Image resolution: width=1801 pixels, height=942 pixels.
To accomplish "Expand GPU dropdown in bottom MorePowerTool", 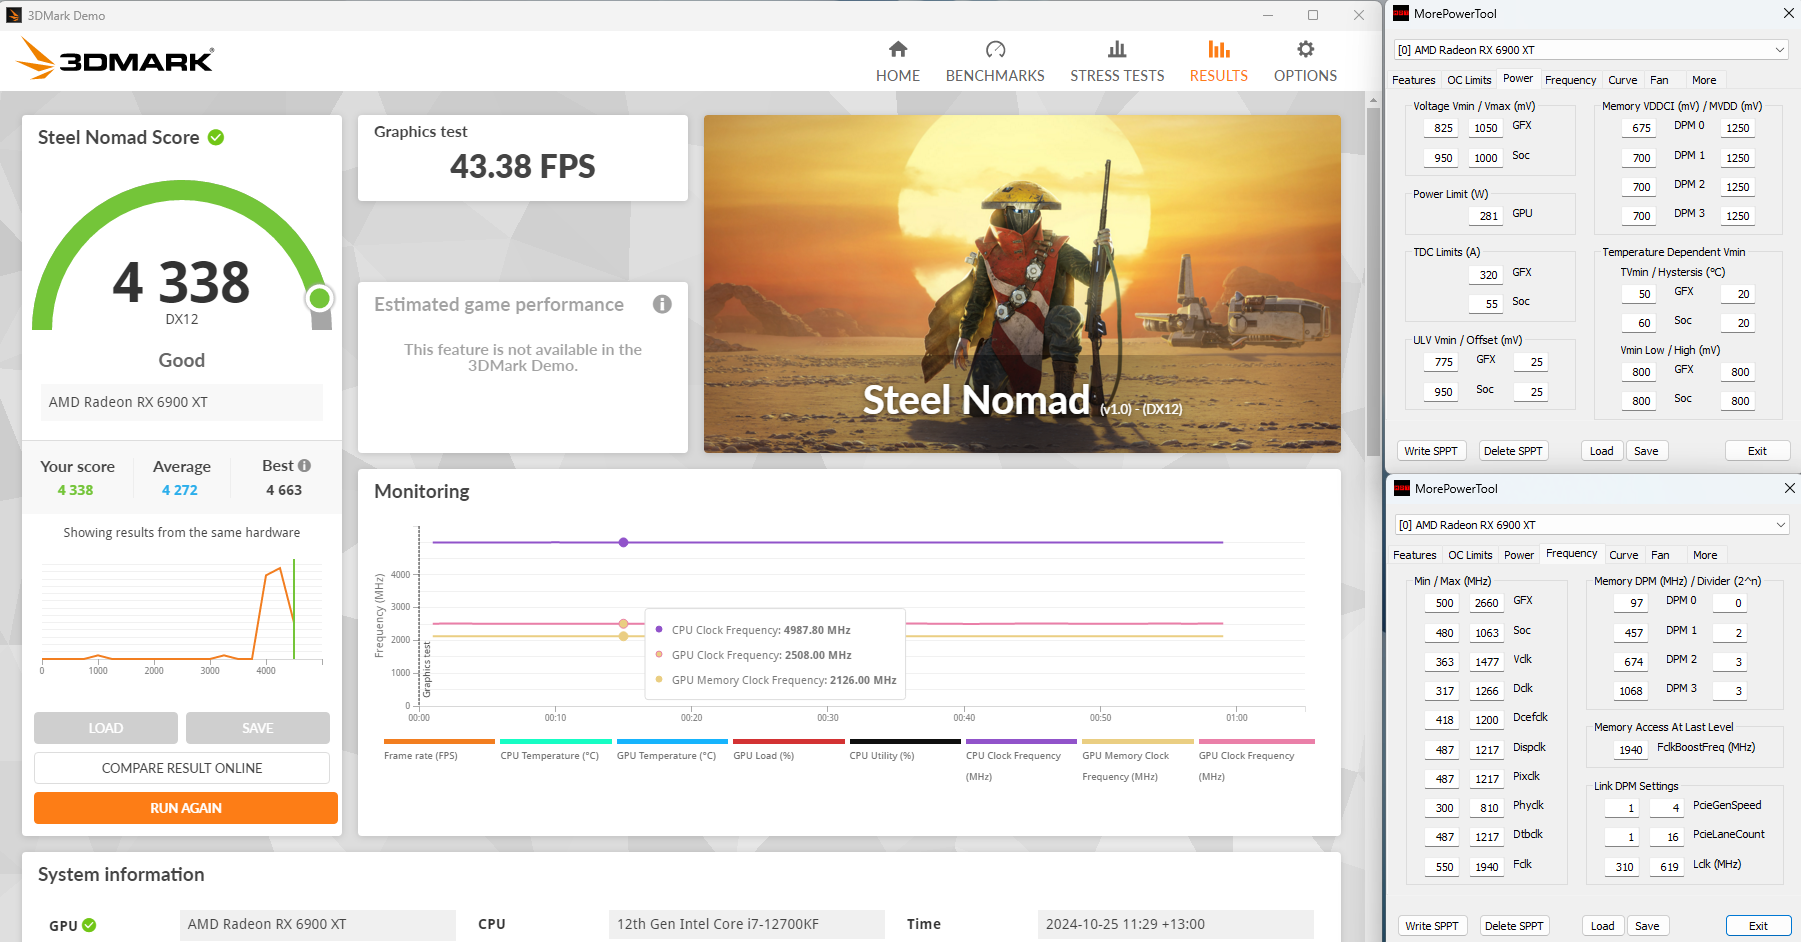I will [1780, 525].
